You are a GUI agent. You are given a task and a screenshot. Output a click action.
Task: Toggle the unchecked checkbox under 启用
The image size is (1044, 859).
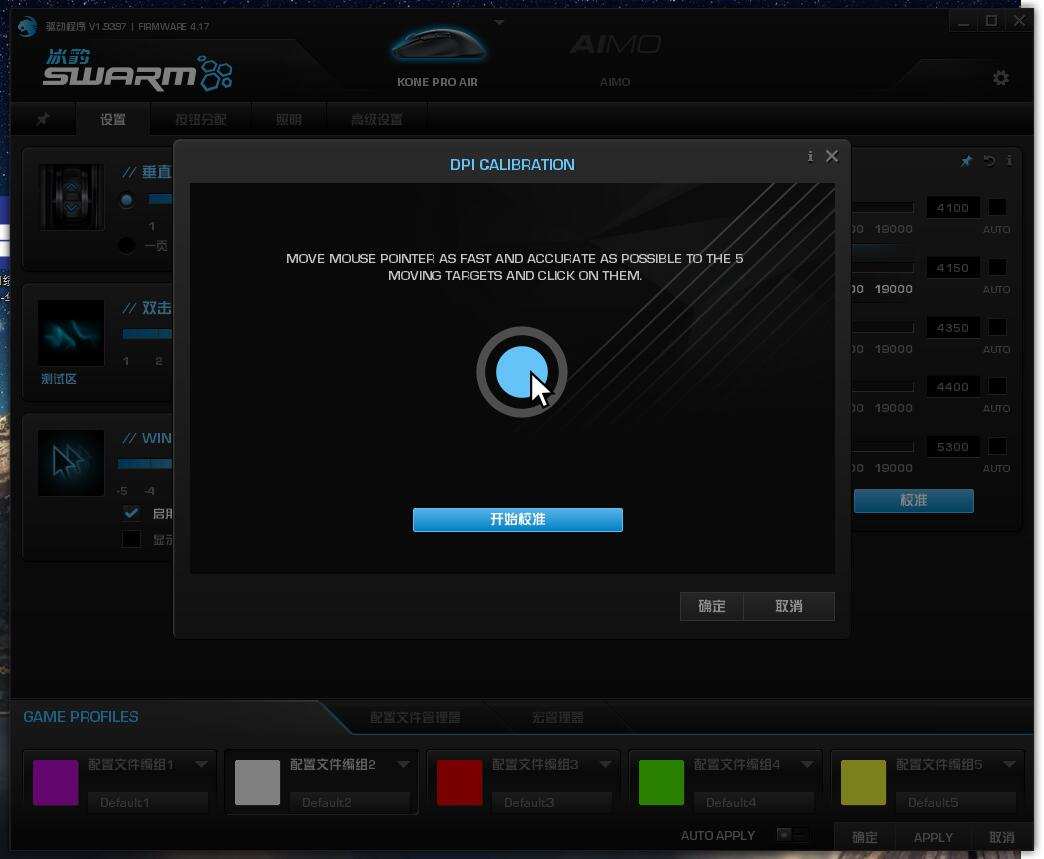point(131,539)
